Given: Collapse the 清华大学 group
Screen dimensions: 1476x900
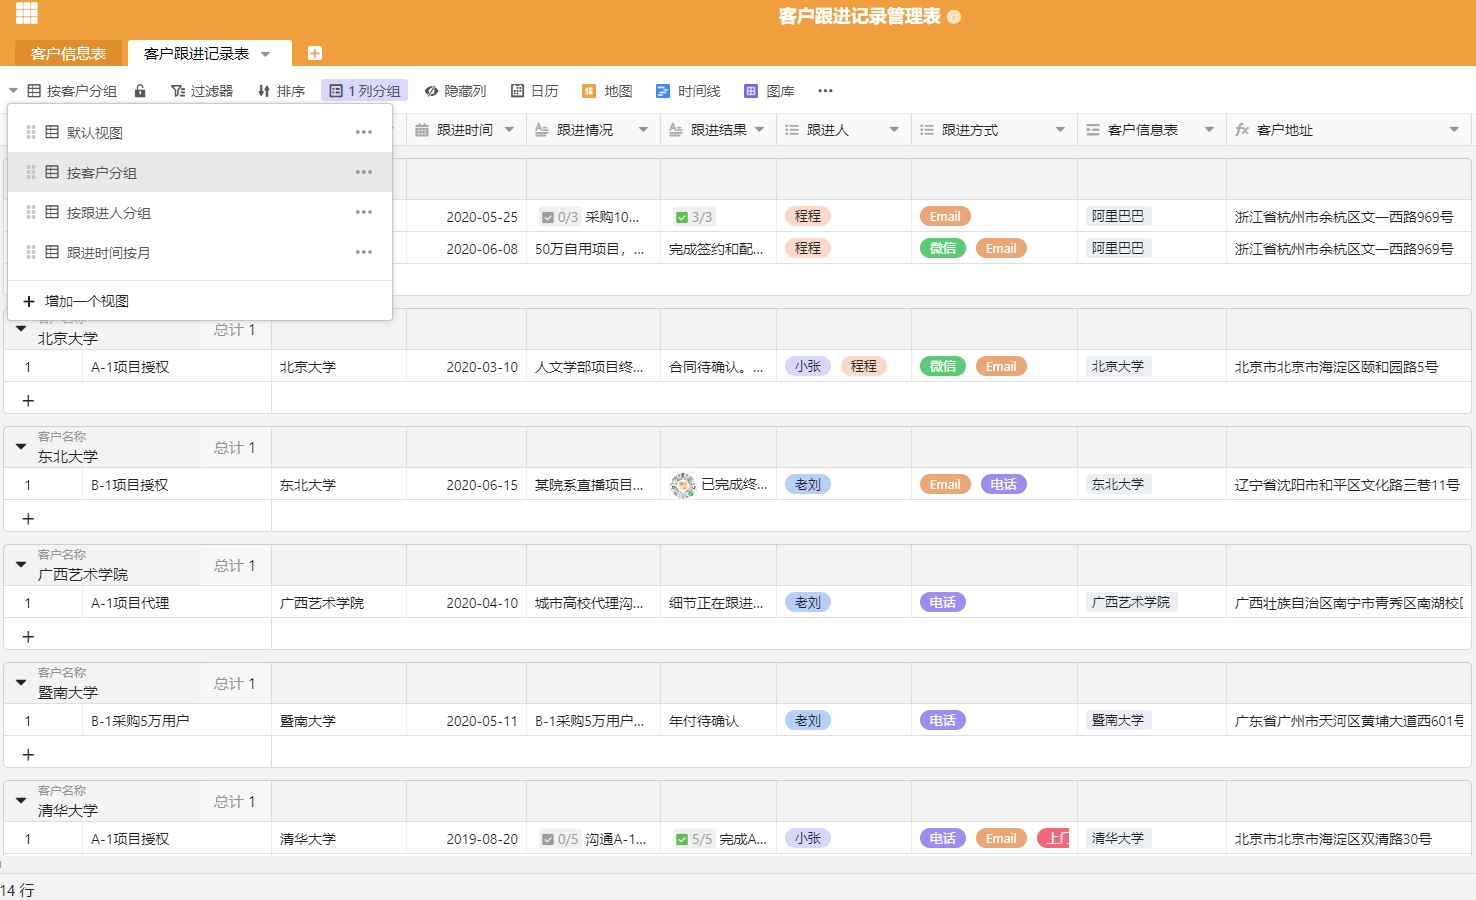Looking at the screenshot, I should coord(21,801).
